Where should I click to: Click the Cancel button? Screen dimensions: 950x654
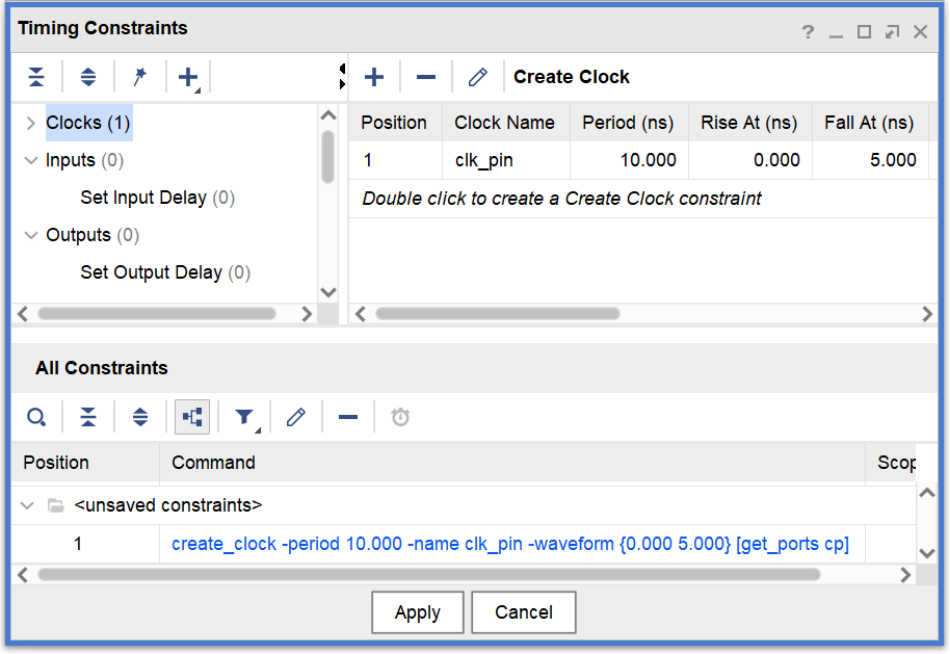point(523,612)
